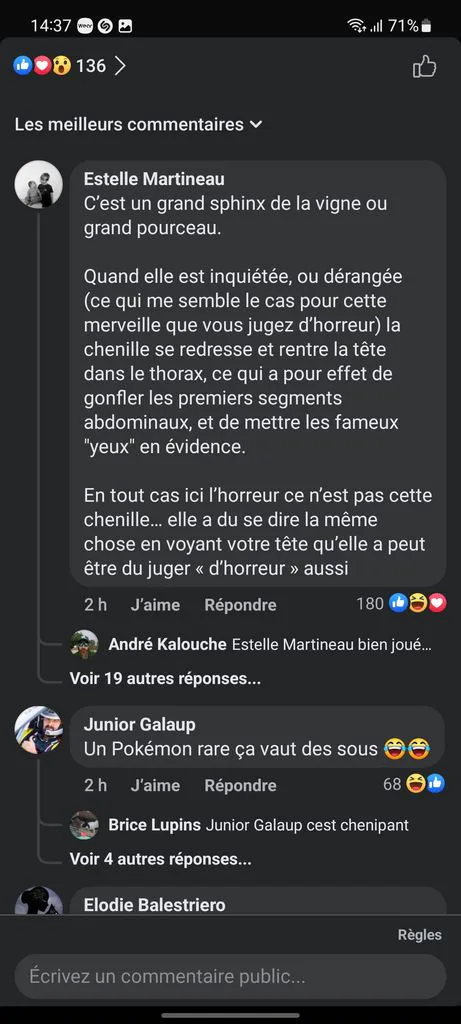
Task: Open Junior Galaup's profile picture
Action: [39, 730]
